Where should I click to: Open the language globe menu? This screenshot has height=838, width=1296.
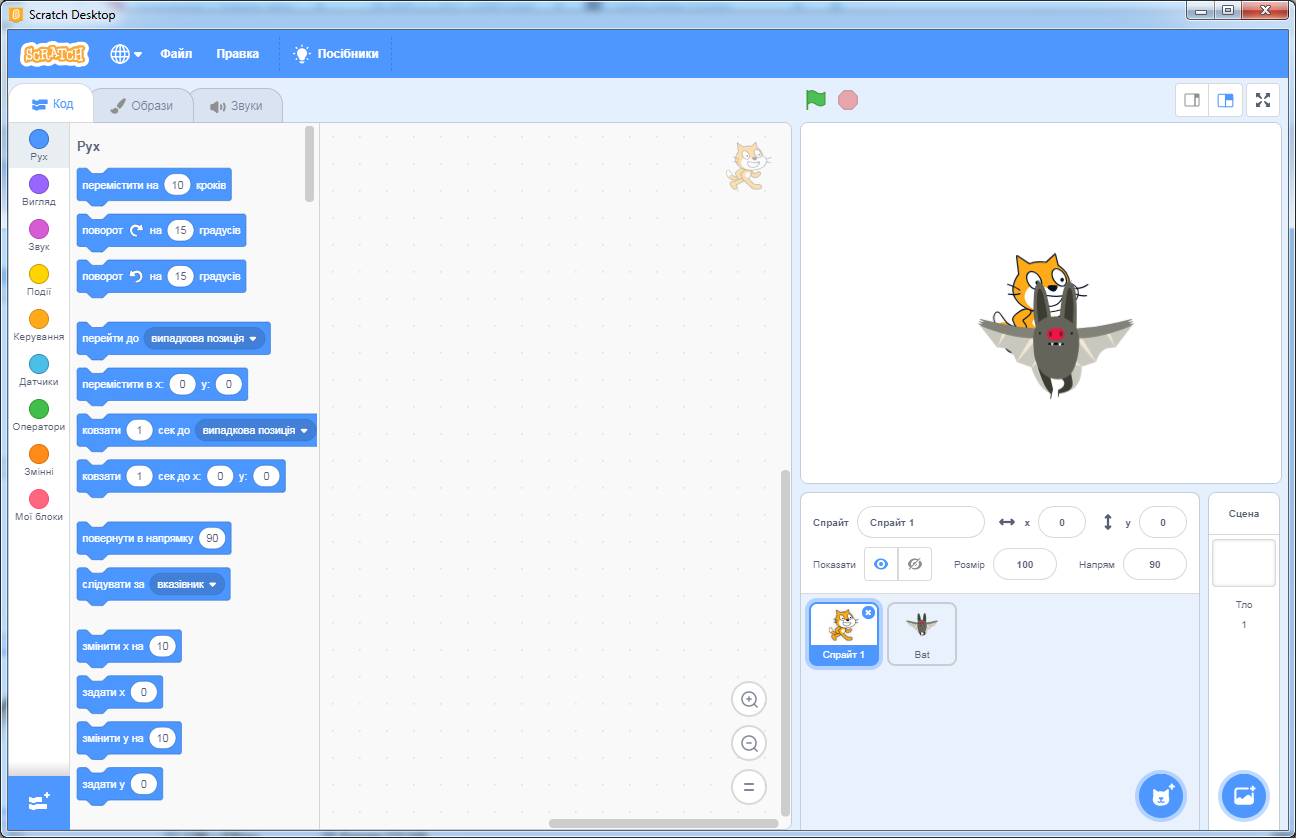(x=126, y=54)
